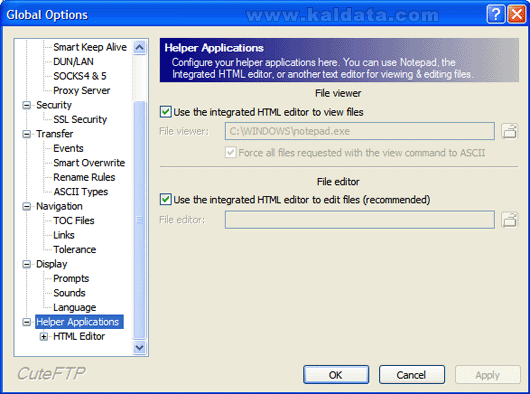
Task: Select the Display category
Action: tap(51, 264)
